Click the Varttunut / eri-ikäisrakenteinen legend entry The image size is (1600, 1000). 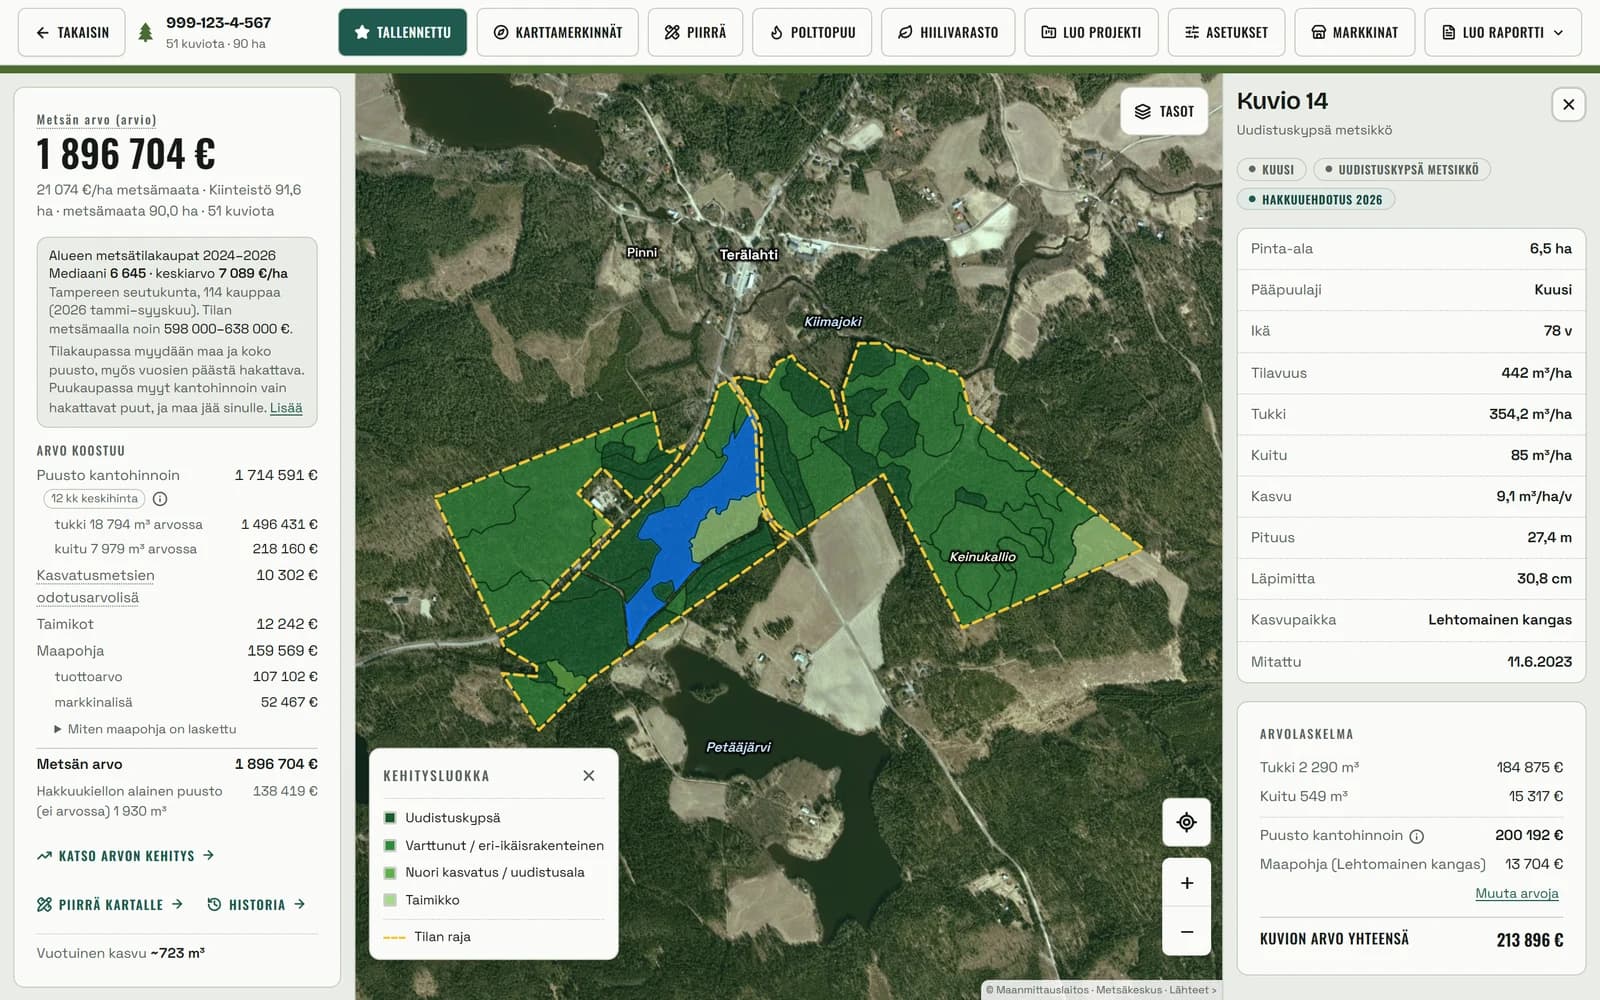(494, 845)
